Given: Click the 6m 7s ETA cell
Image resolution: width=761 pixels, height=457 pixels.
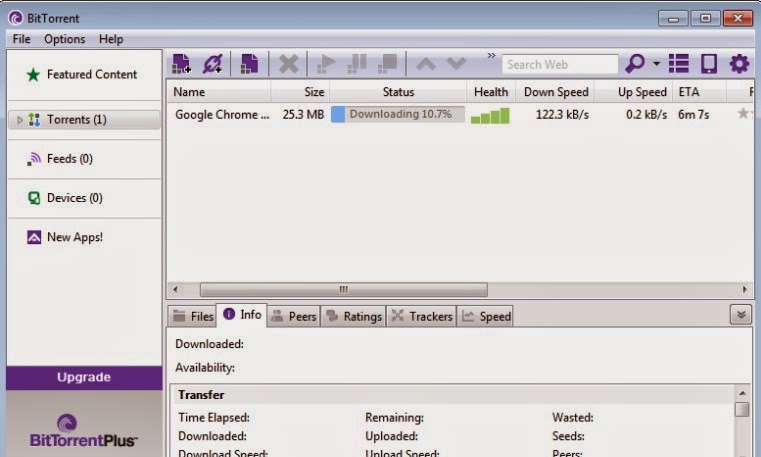Looking at the screenshot, I should tap(694, 115).
